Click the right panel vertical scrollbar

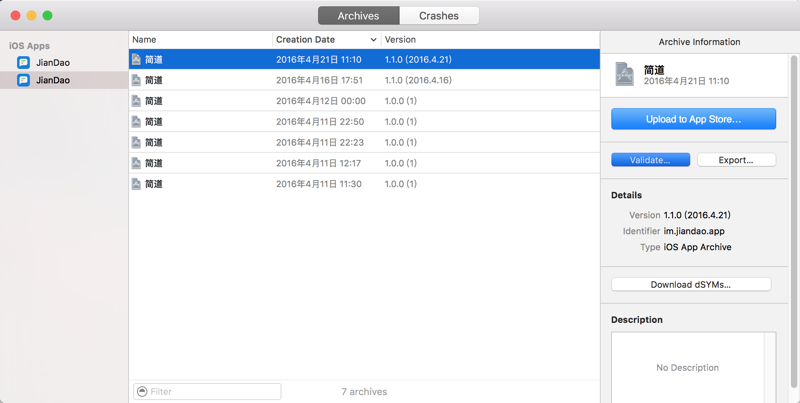coord(794,224)
